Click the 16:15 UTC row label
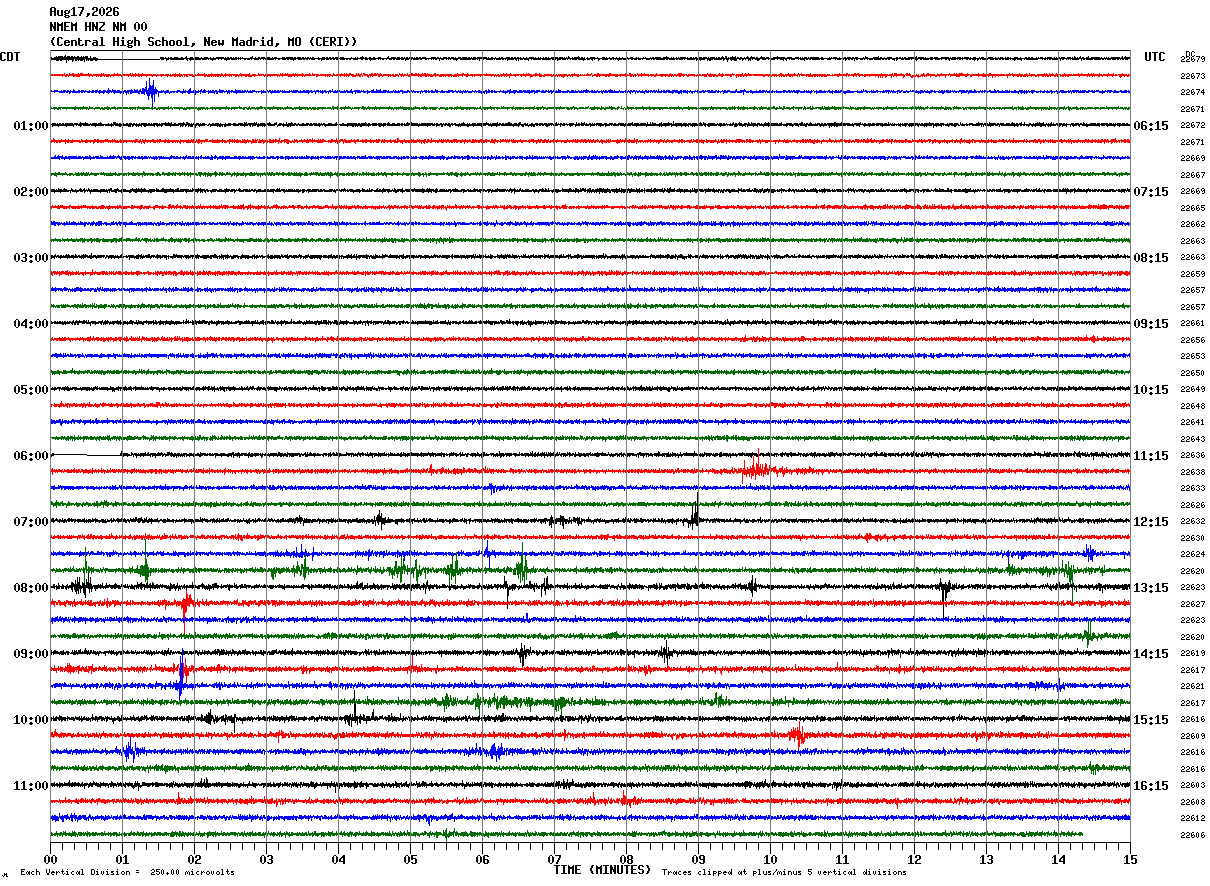The height and width of the screenshot is (886, 1210). (x=1151, y=786)
